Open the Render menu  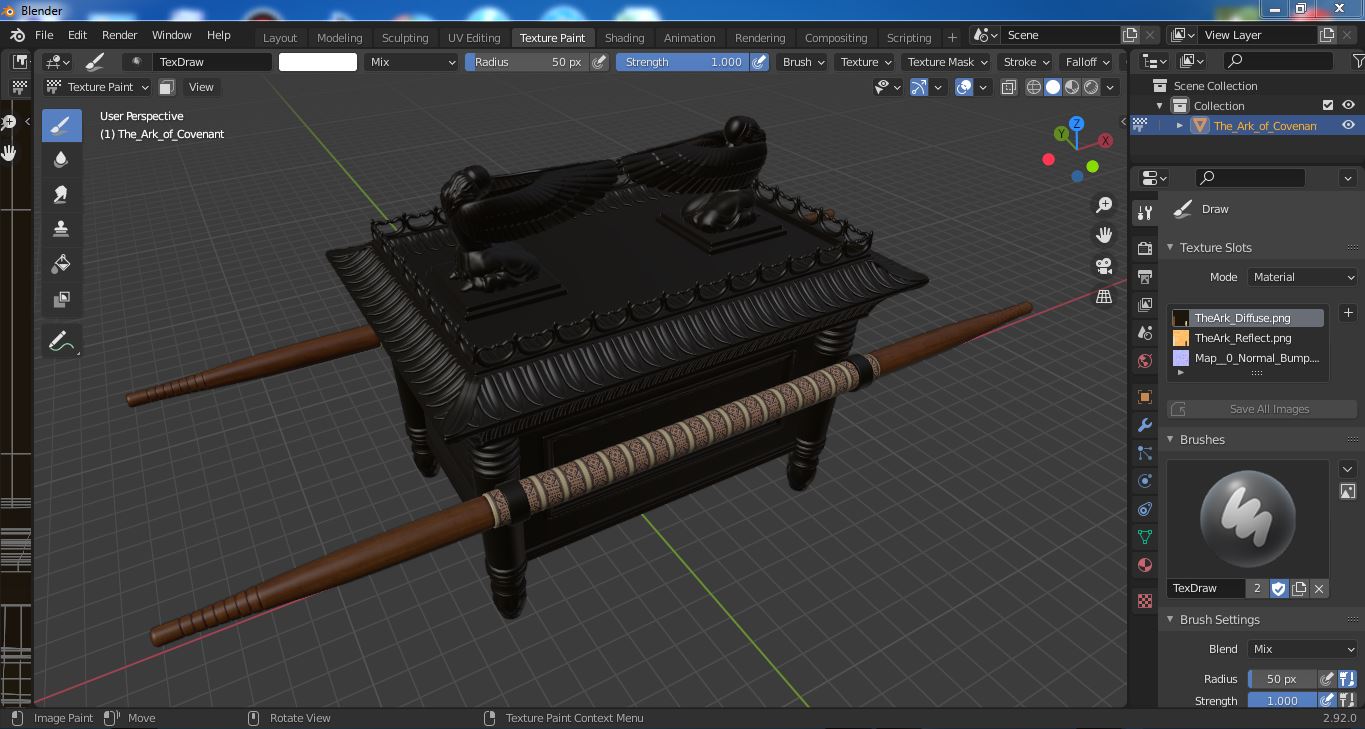tap(120, 35)
